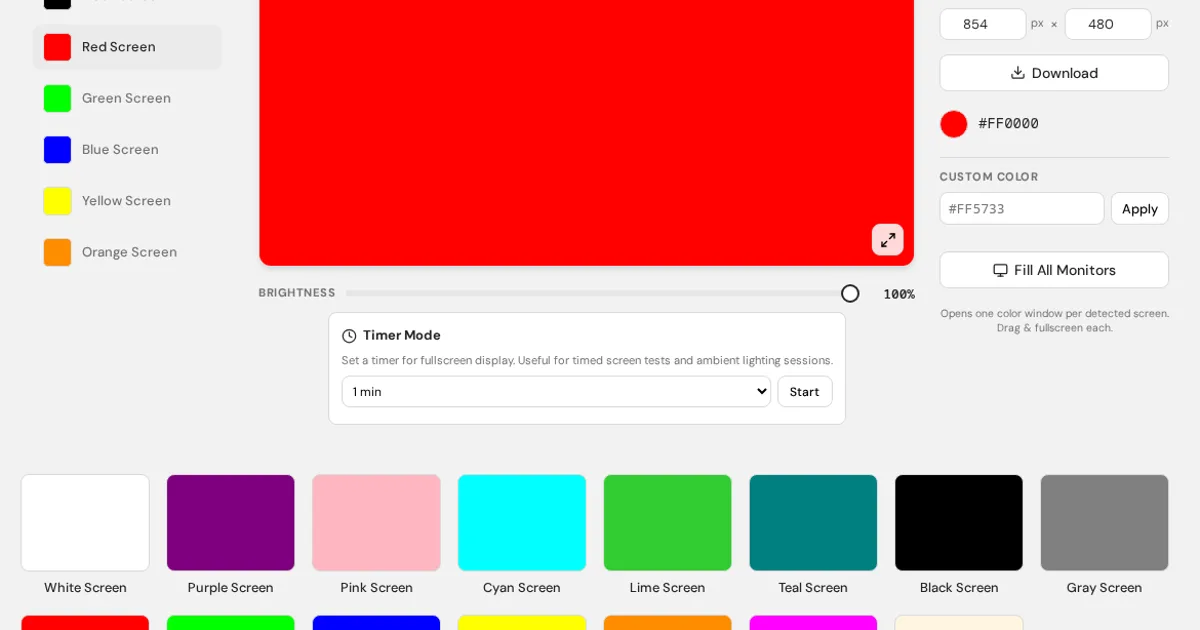Click the width field showing 854
1200x630 pixels.
point(982,24)
